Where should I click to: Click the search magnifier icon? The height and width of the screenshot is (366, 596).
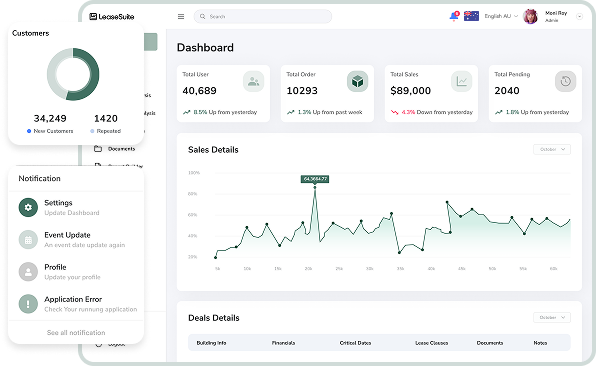coord(203,17)
